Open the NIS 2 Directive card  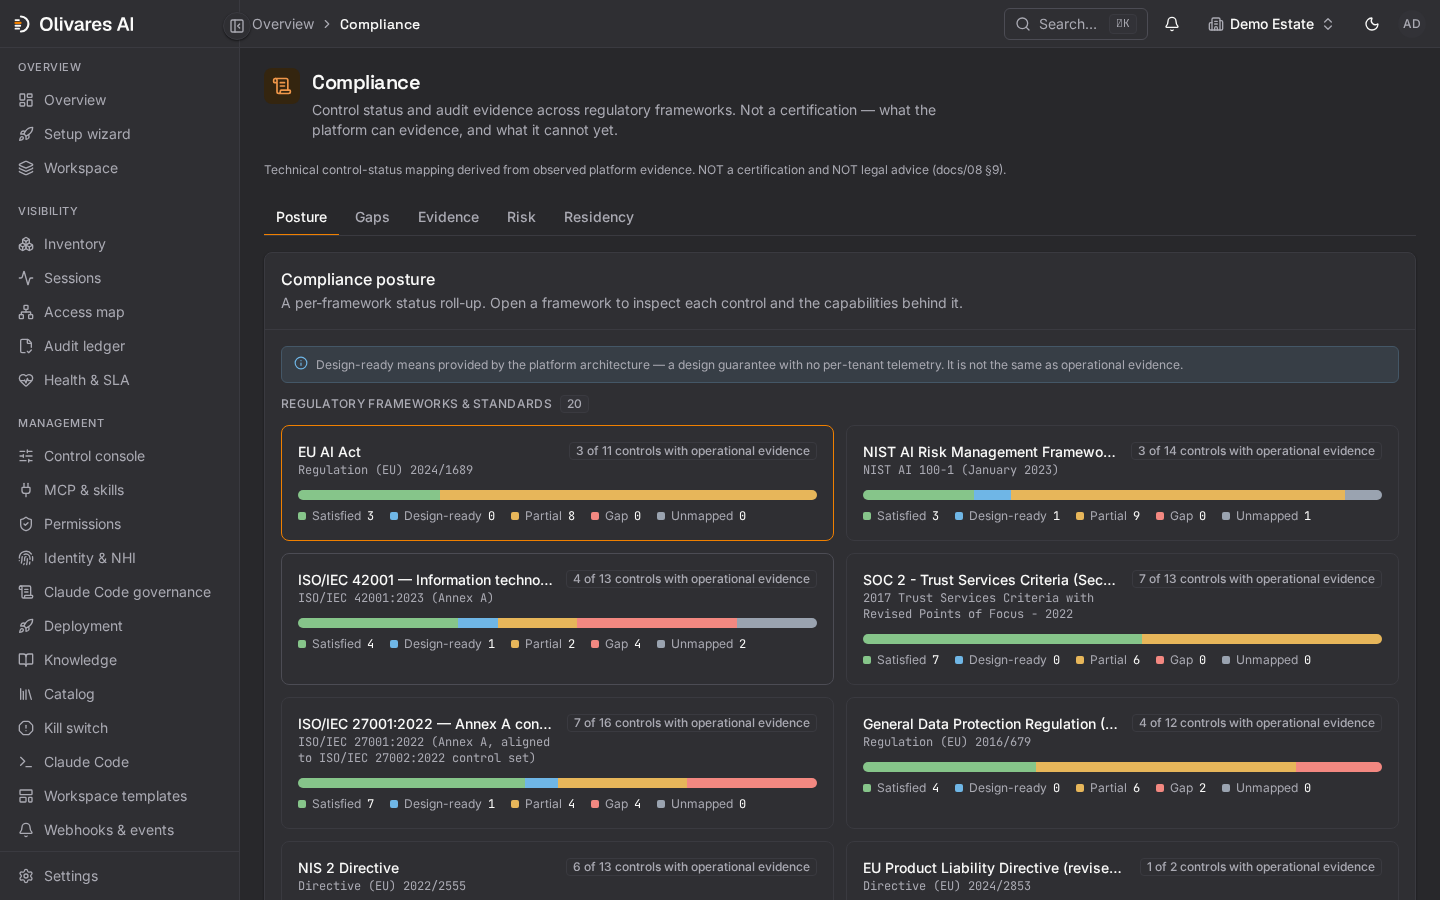(x=557, y=871)
